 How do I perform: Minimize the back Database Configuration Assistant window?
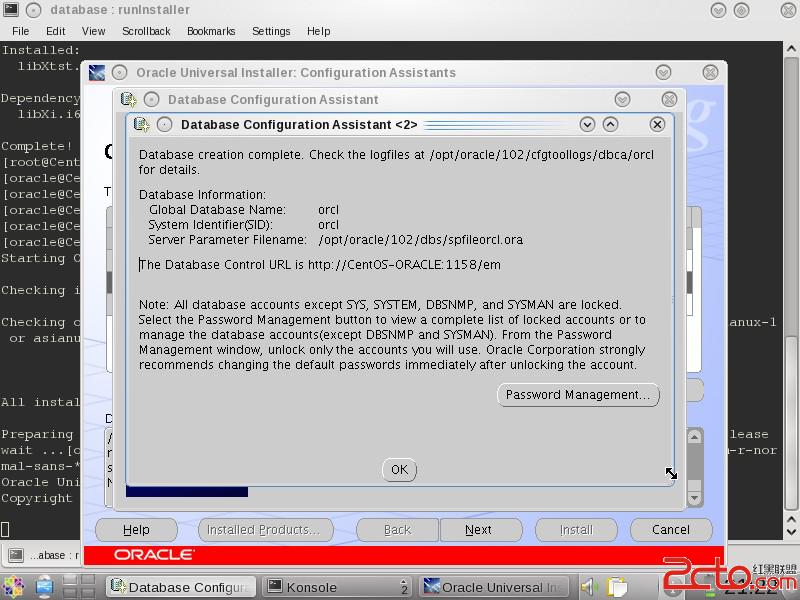click(622, 99)
